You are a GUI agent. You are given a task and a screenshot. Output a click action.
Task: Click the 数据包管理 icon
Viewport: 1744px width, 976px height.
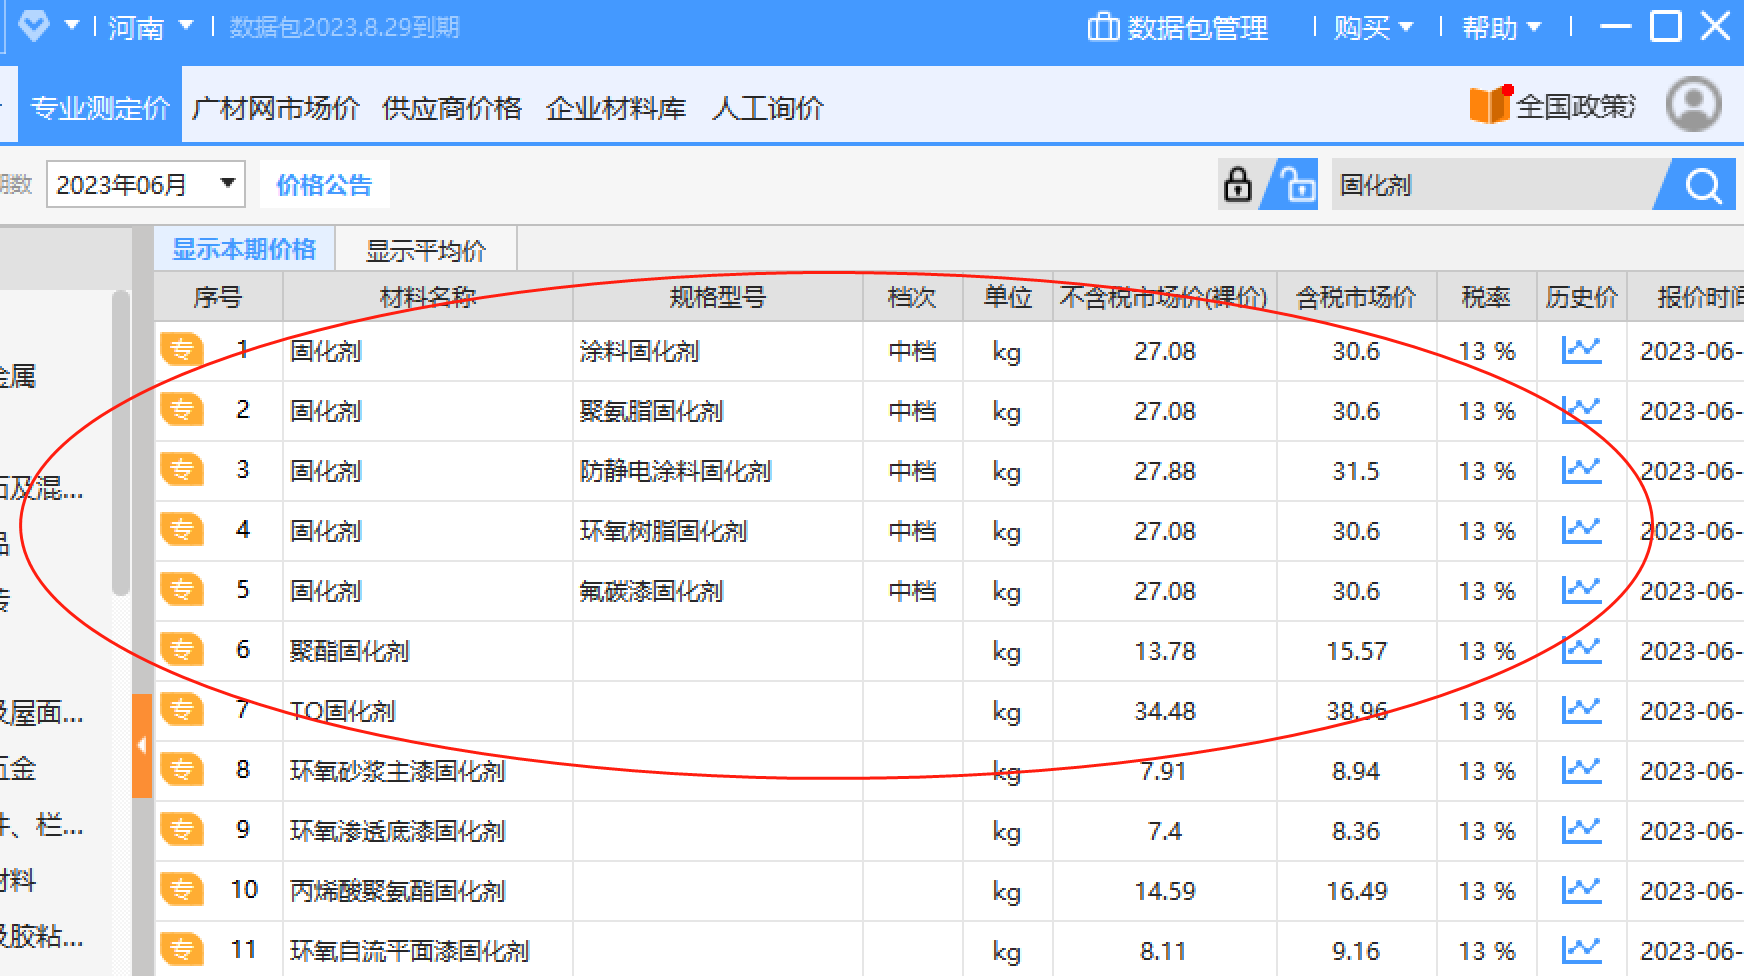pos(1103,27)
